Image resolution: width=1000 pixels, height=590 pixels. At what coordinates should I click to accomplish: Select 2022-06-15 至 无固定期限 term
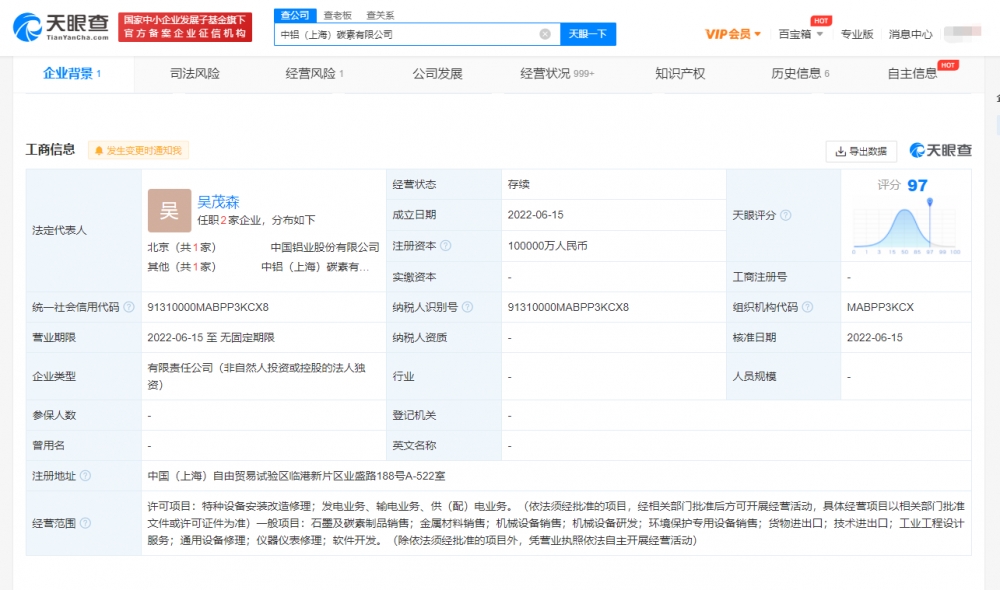[210, 337]
